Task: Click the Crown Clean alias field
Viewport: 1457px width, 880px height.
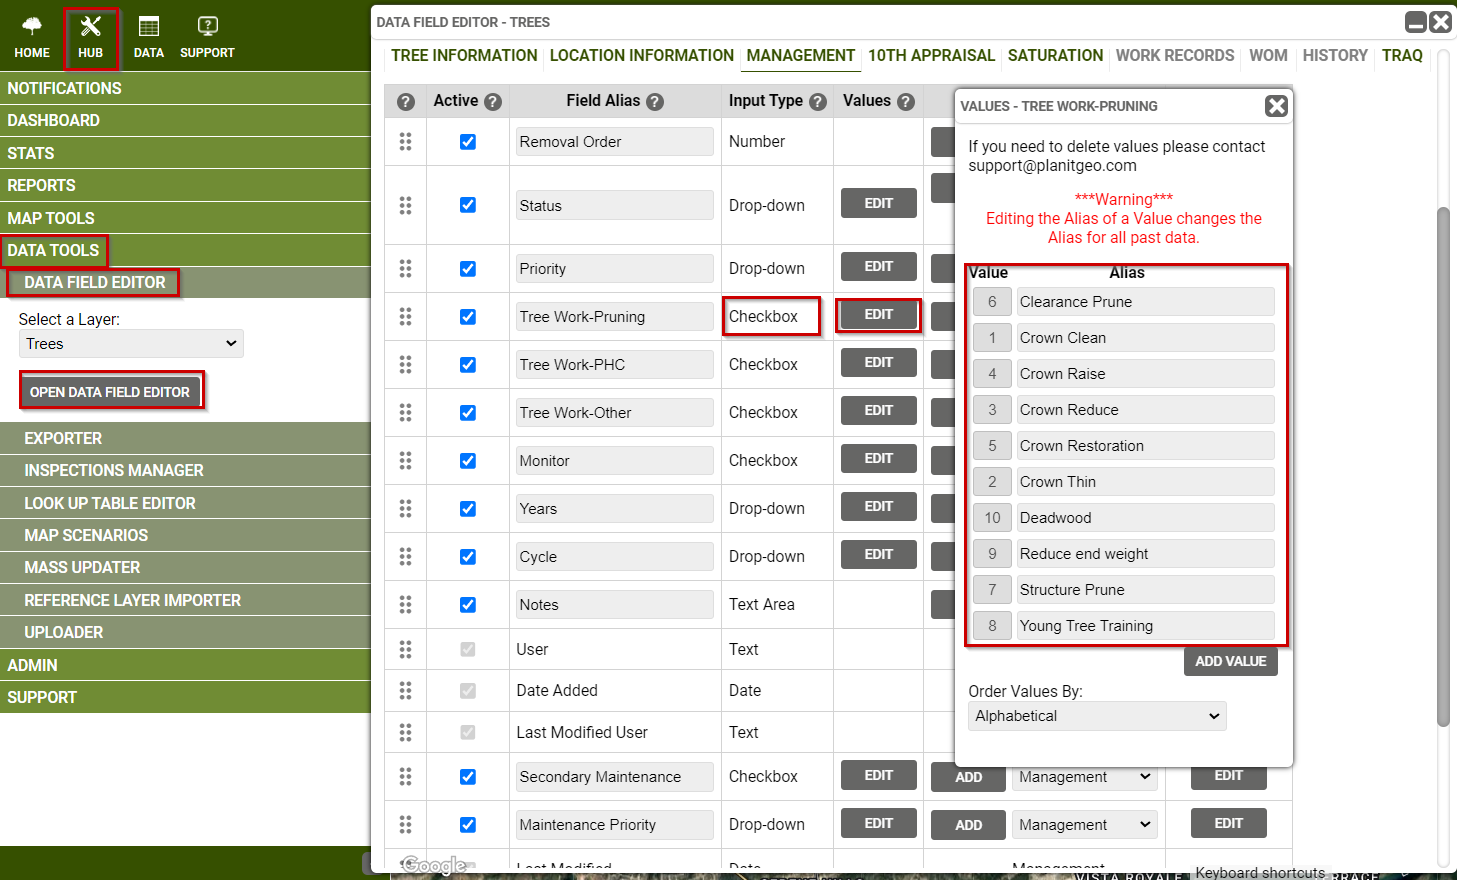Action: click(x=1145, y=338)
